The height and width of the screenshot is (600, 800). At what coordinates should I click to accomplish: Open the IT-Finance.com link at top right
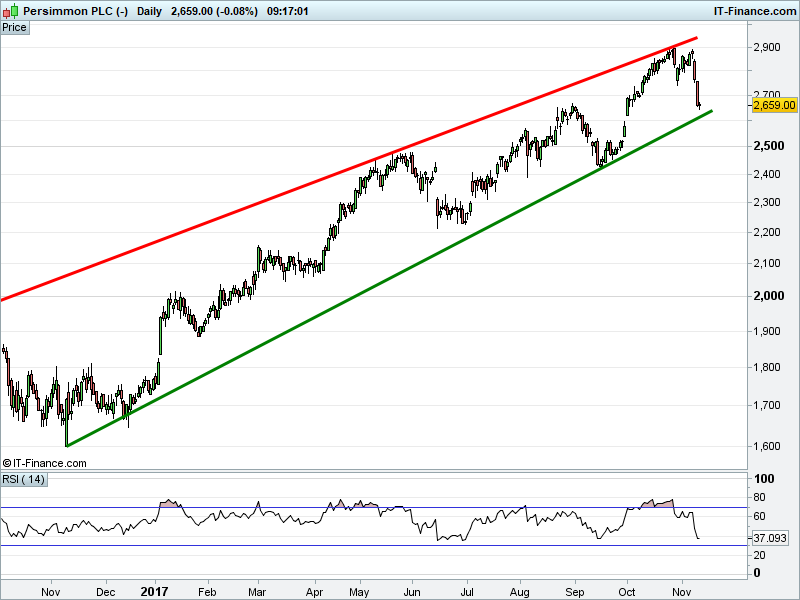click(755, 11)
